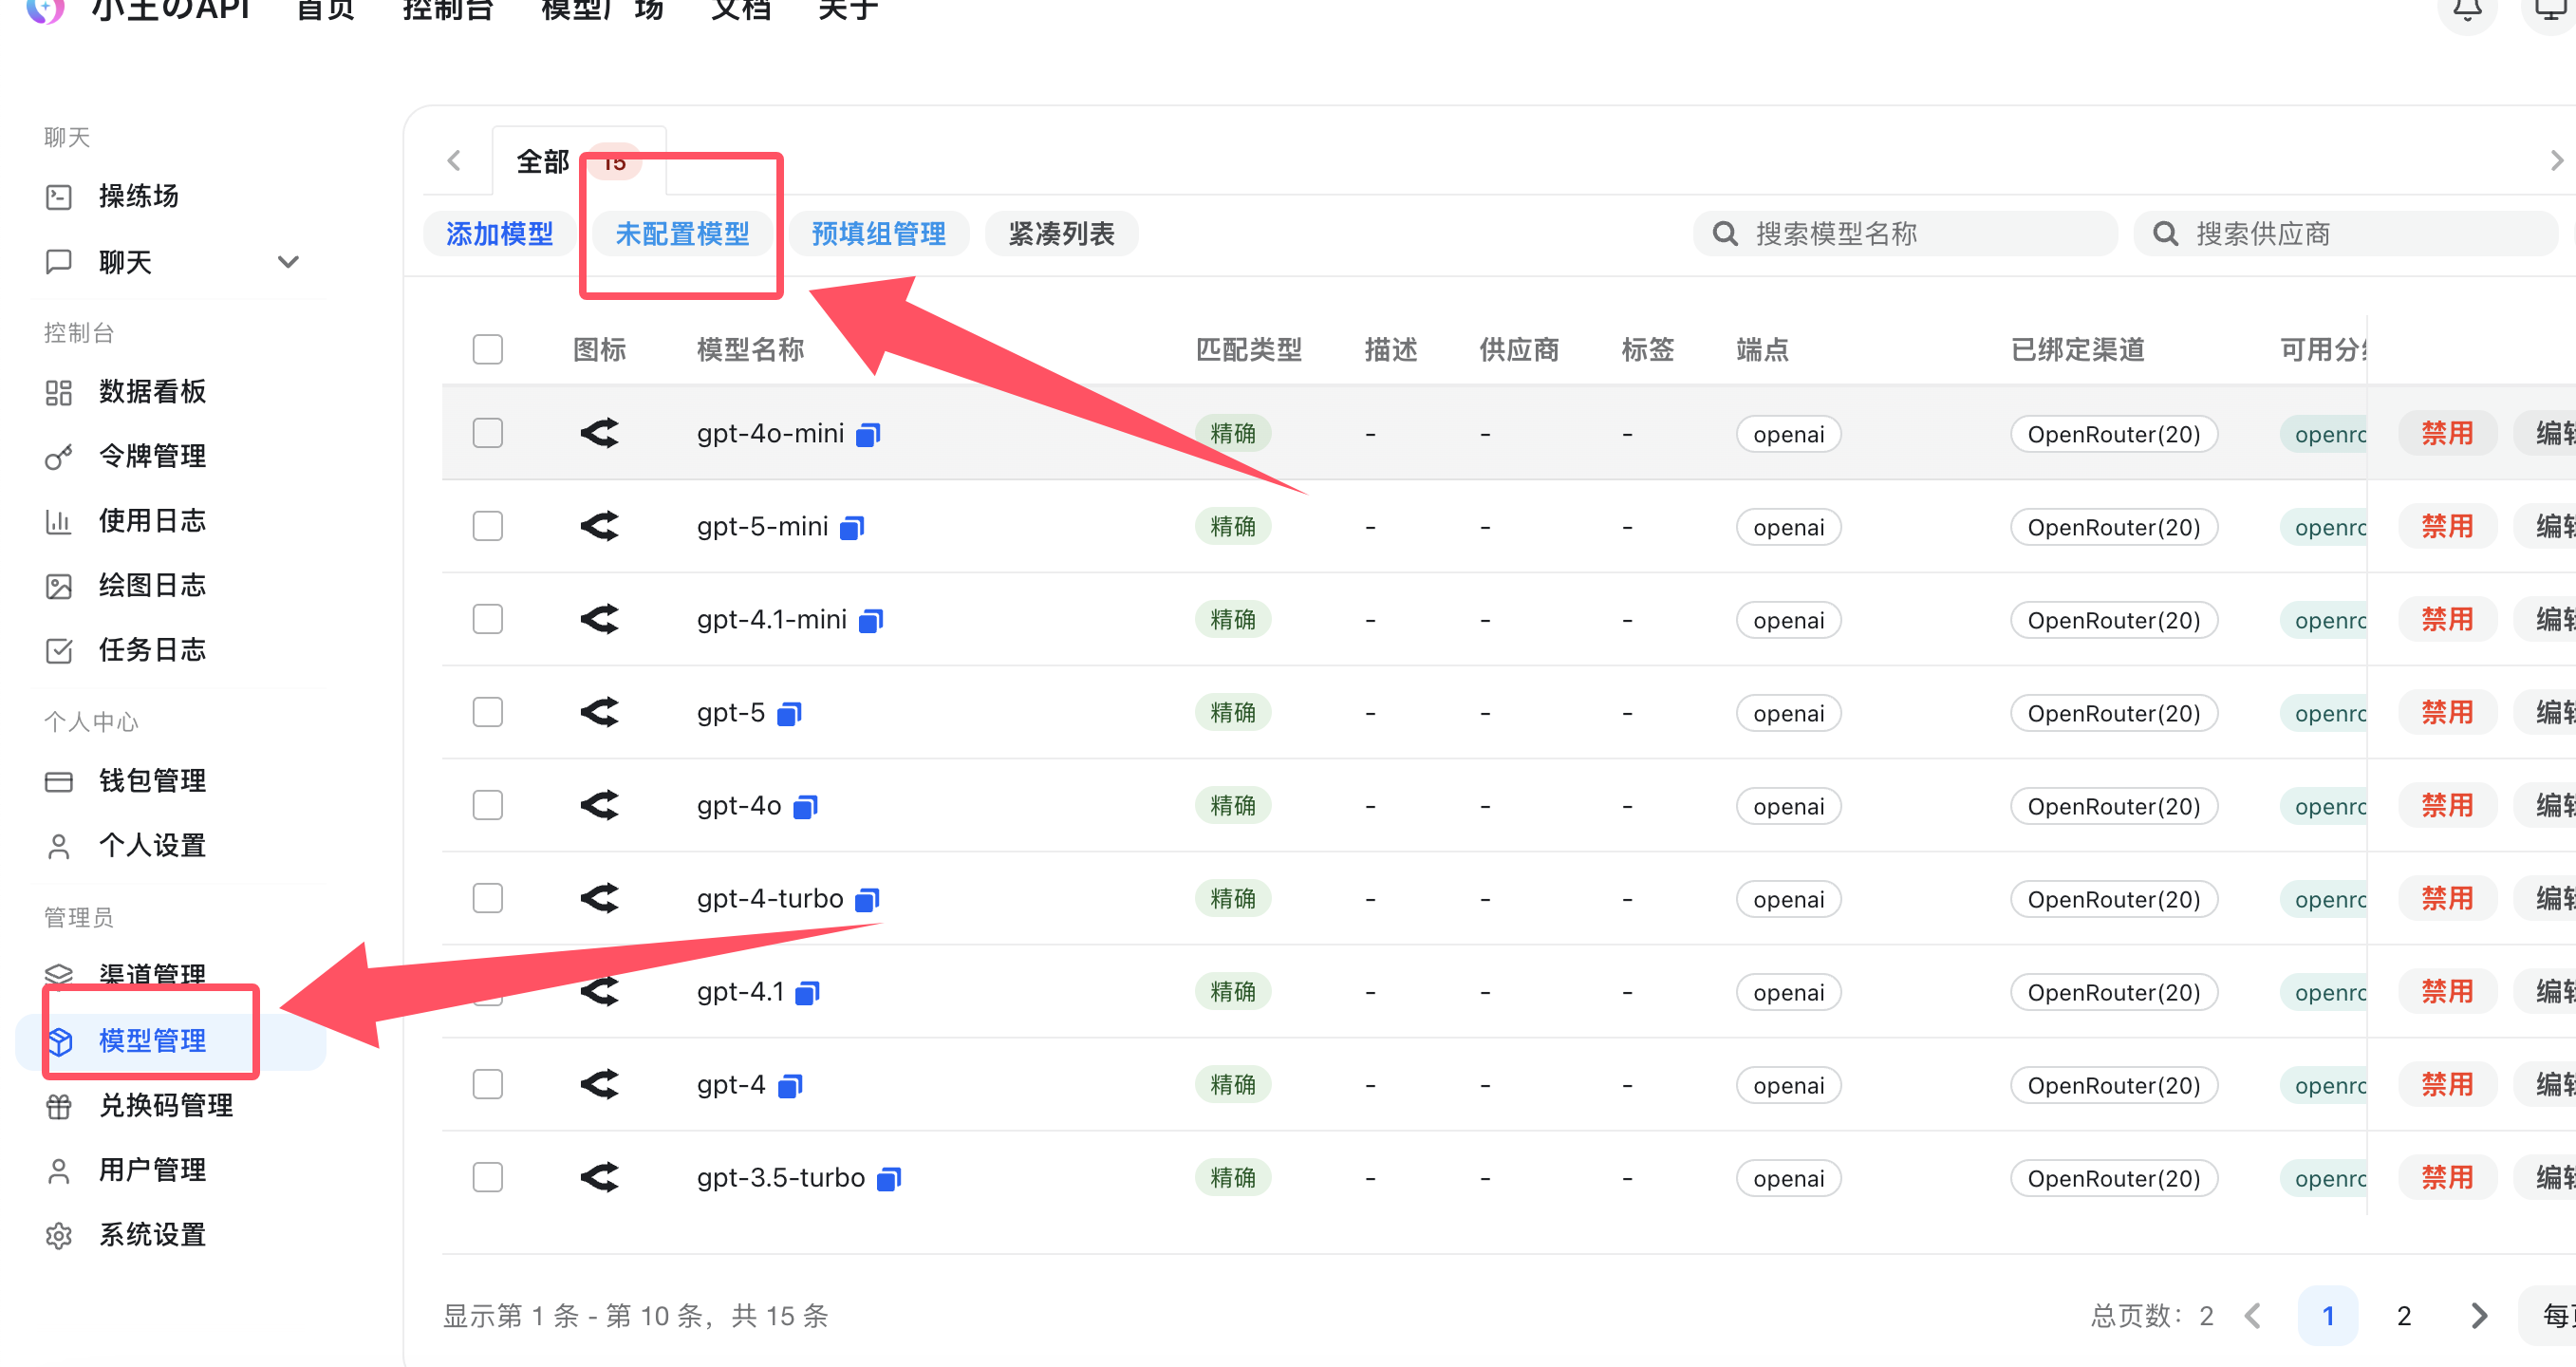The image size is (2576, 1367).
Task: Click the 添加模型 button
Action: click(500, 234)
